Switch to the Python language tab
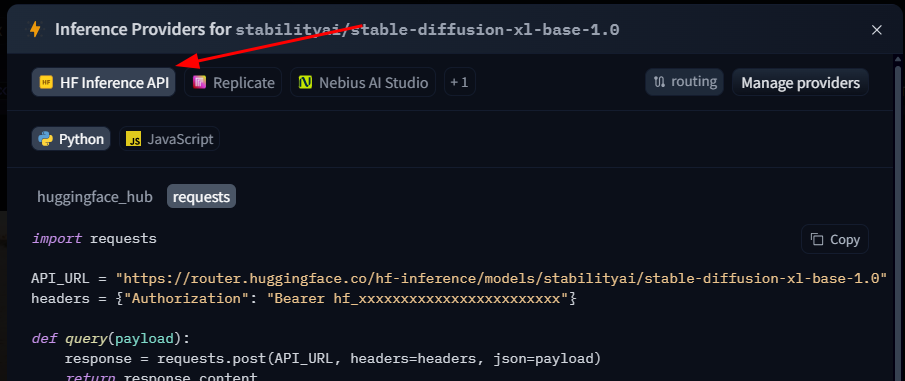This screenshot has width=905, height=381. click(x=71, y=139)
